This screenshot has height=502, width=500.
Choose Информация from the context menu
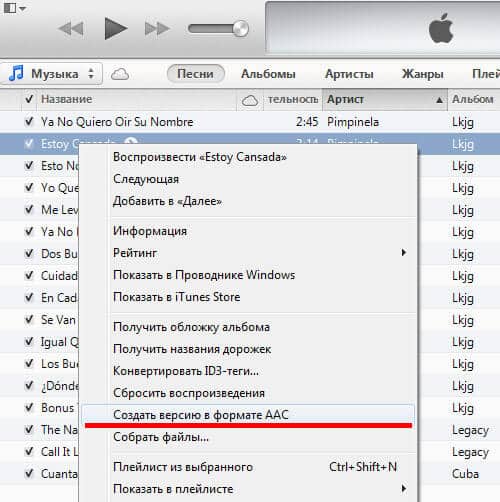pos(150,231)
